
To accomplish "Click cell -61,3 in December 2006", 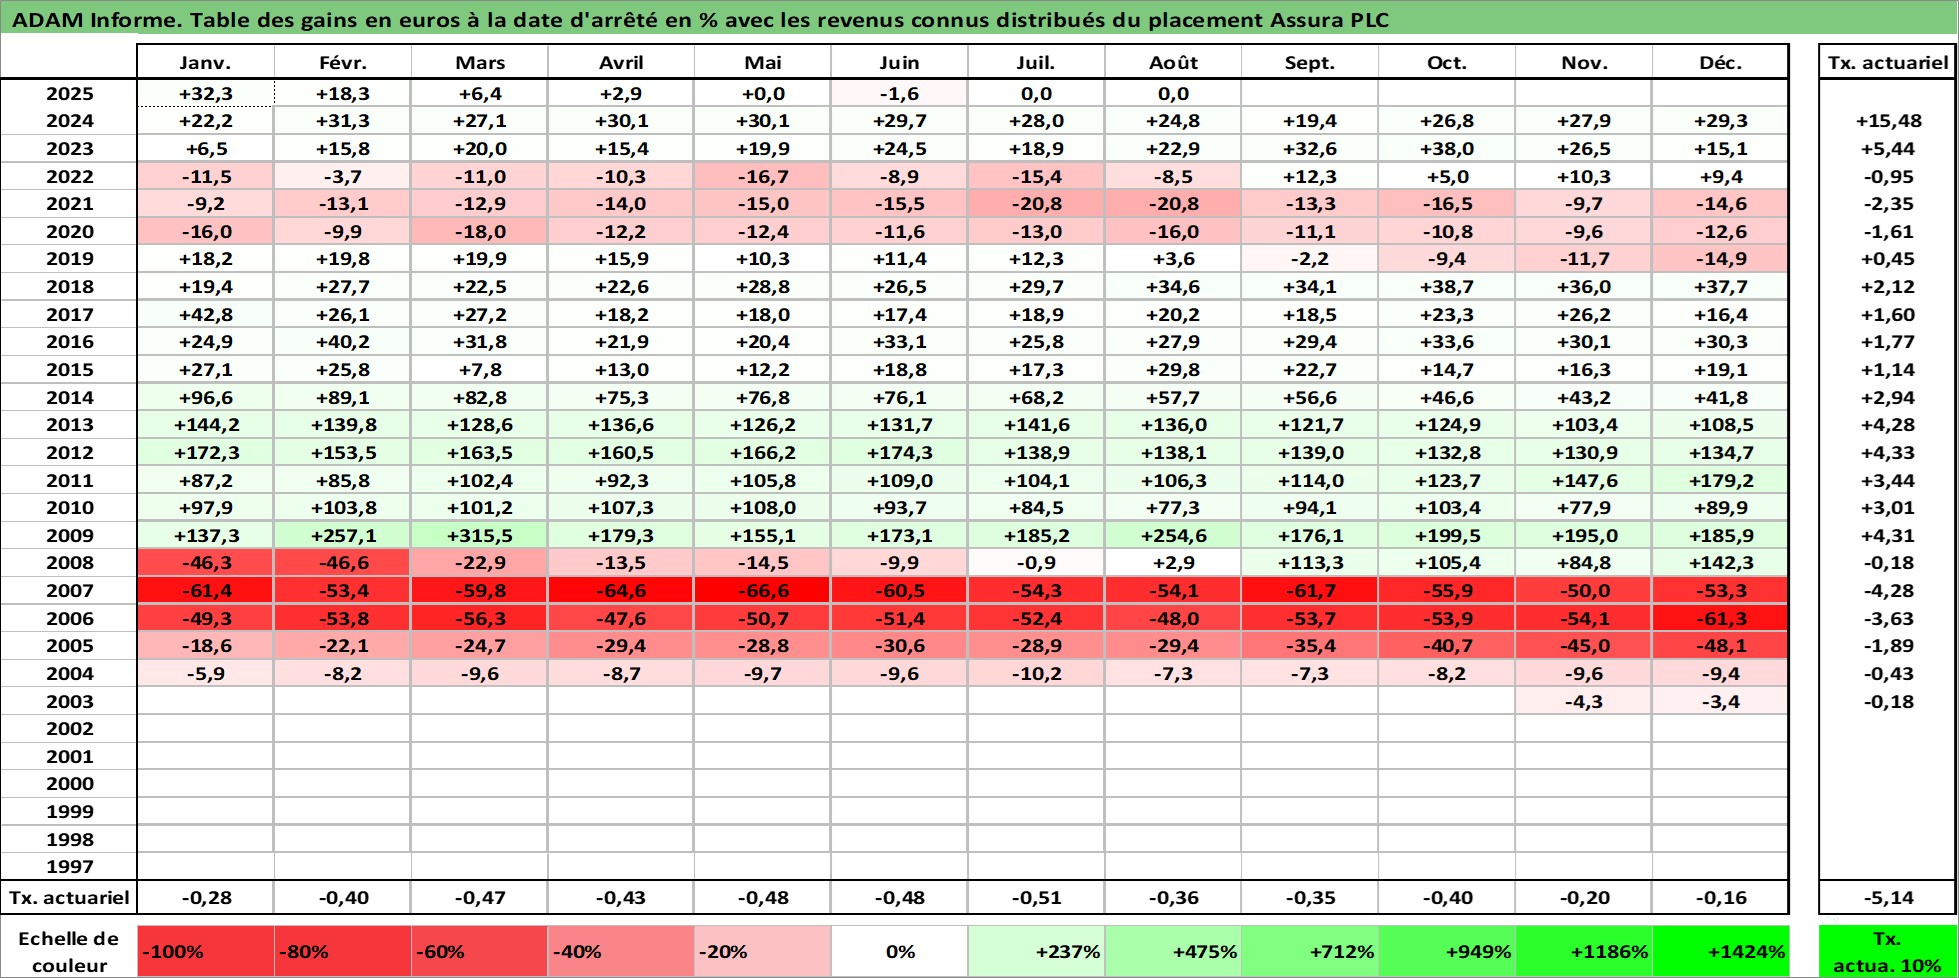I will click(x=1721, y=618).
